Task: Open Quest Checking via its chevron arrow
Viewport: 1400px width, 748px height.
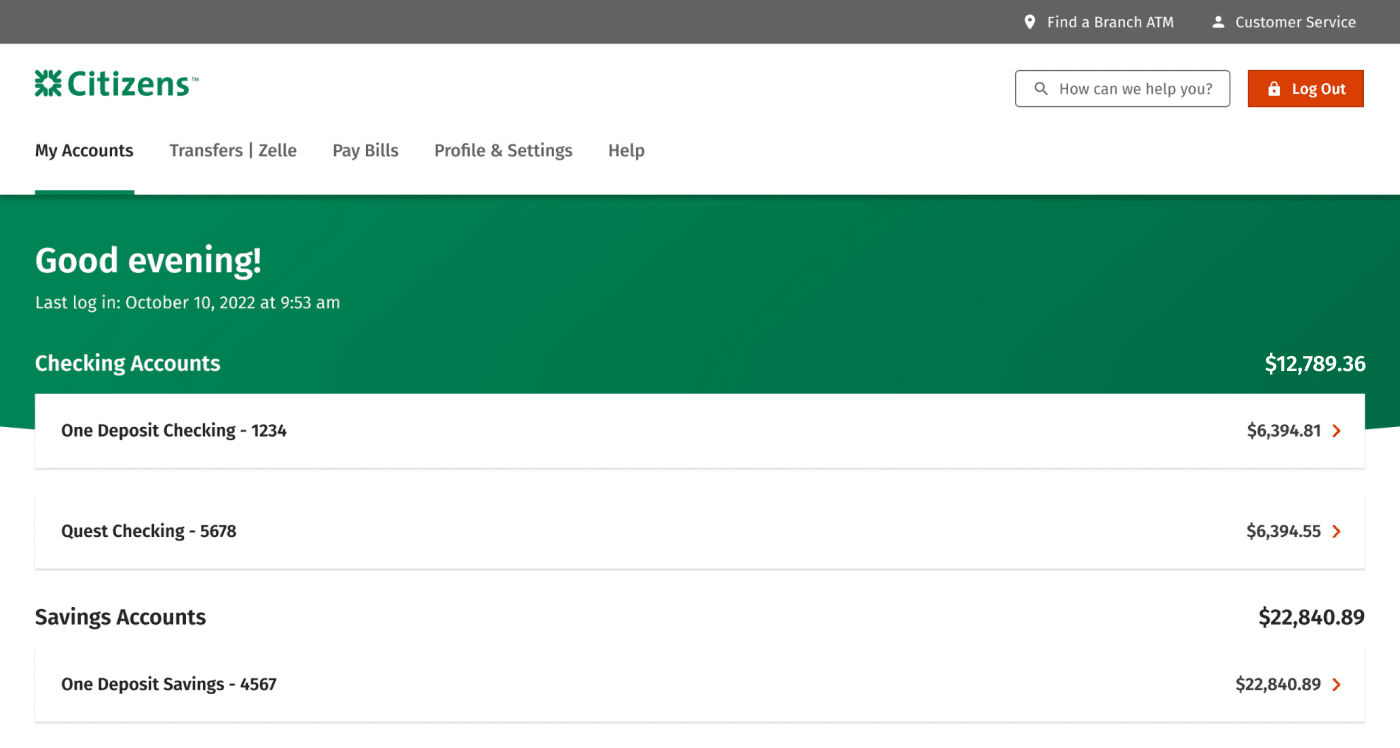Action: (1336, 531)
